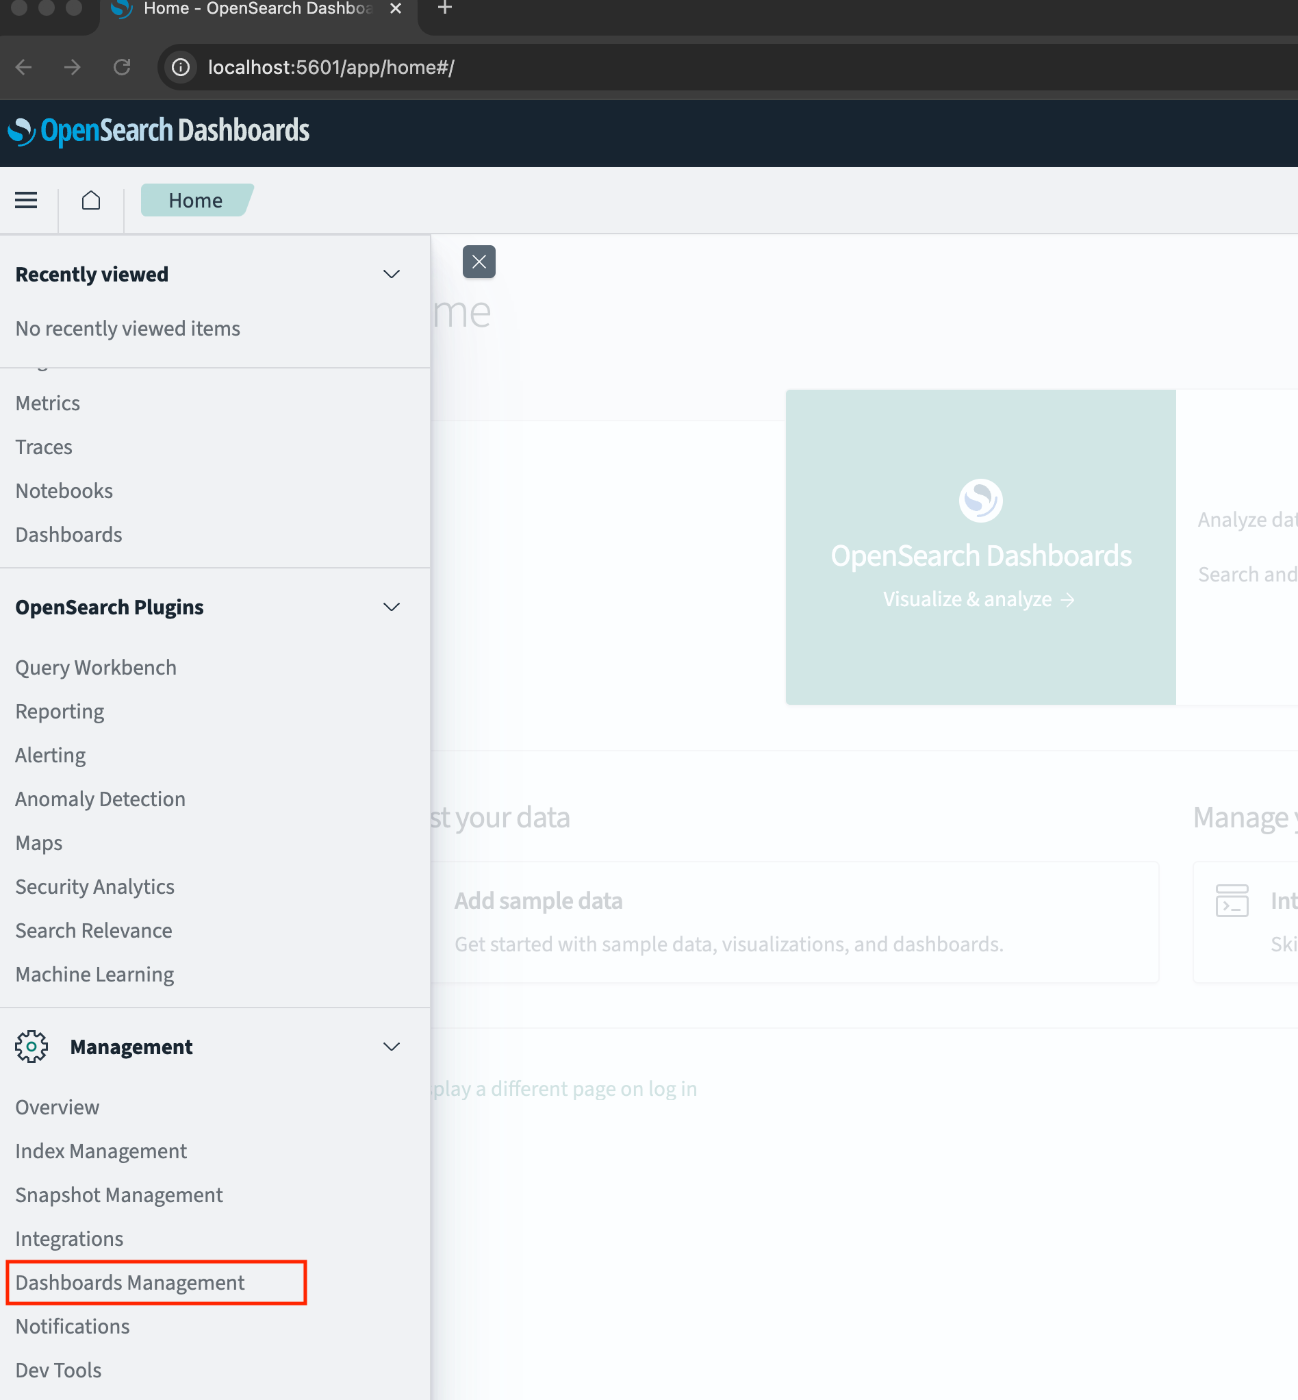Screen dimensions: 1298x1400
Task: Open Metrics in the sidebar
Action: pos(48,403)
